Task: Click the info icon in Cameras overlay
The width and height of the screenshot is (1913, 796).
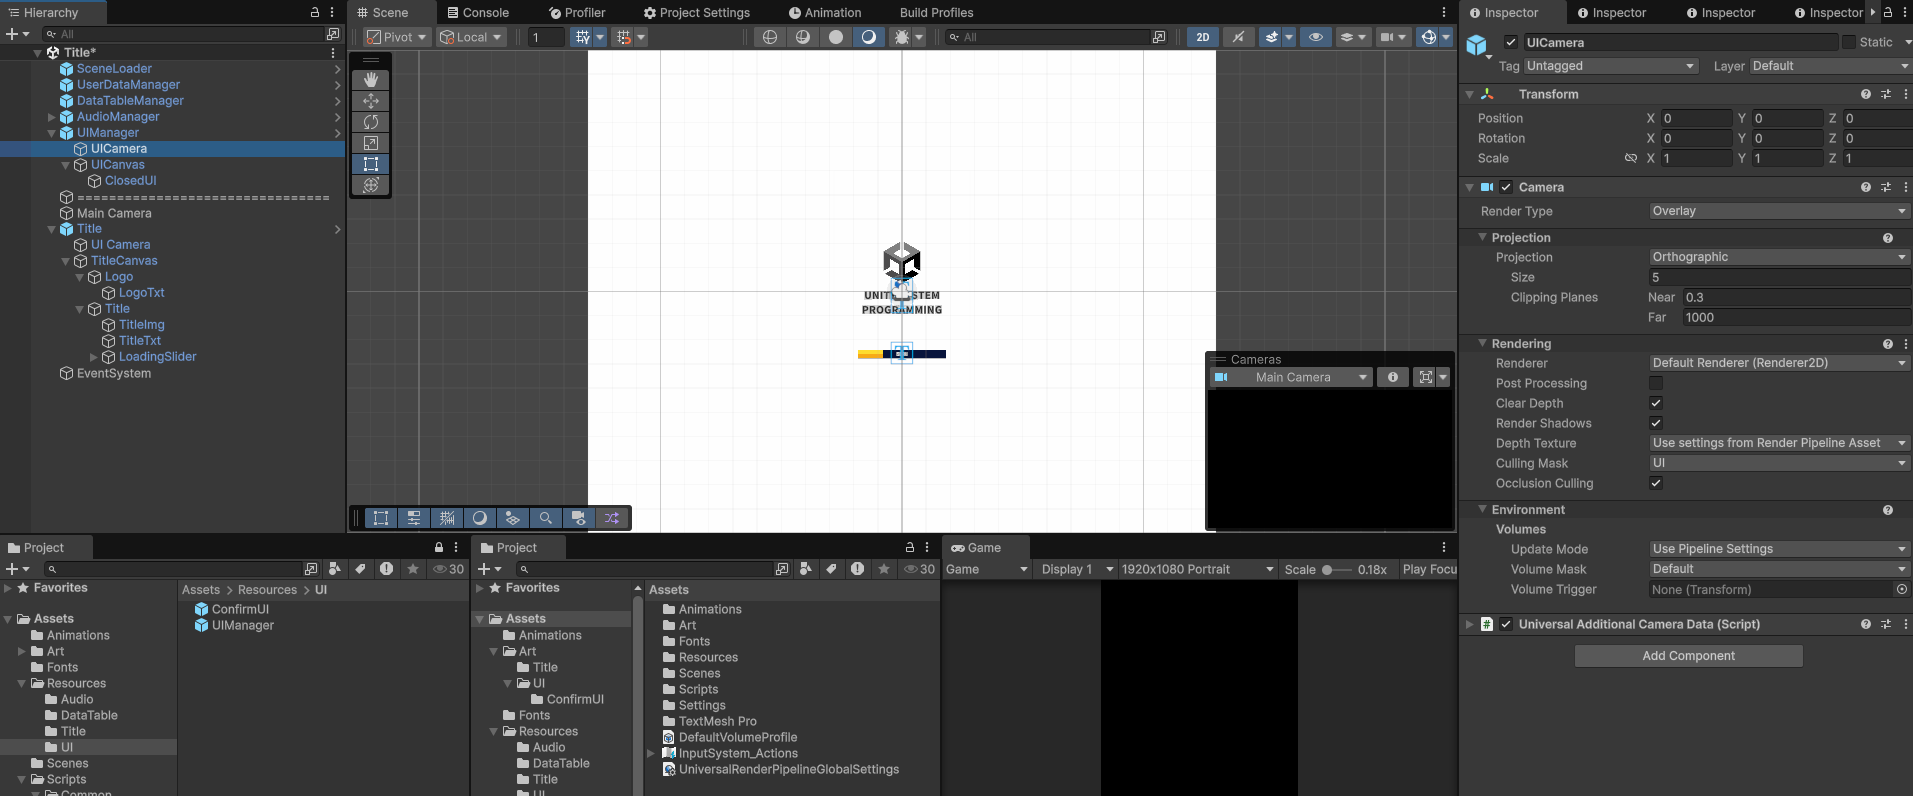Action: point(1393,377)
